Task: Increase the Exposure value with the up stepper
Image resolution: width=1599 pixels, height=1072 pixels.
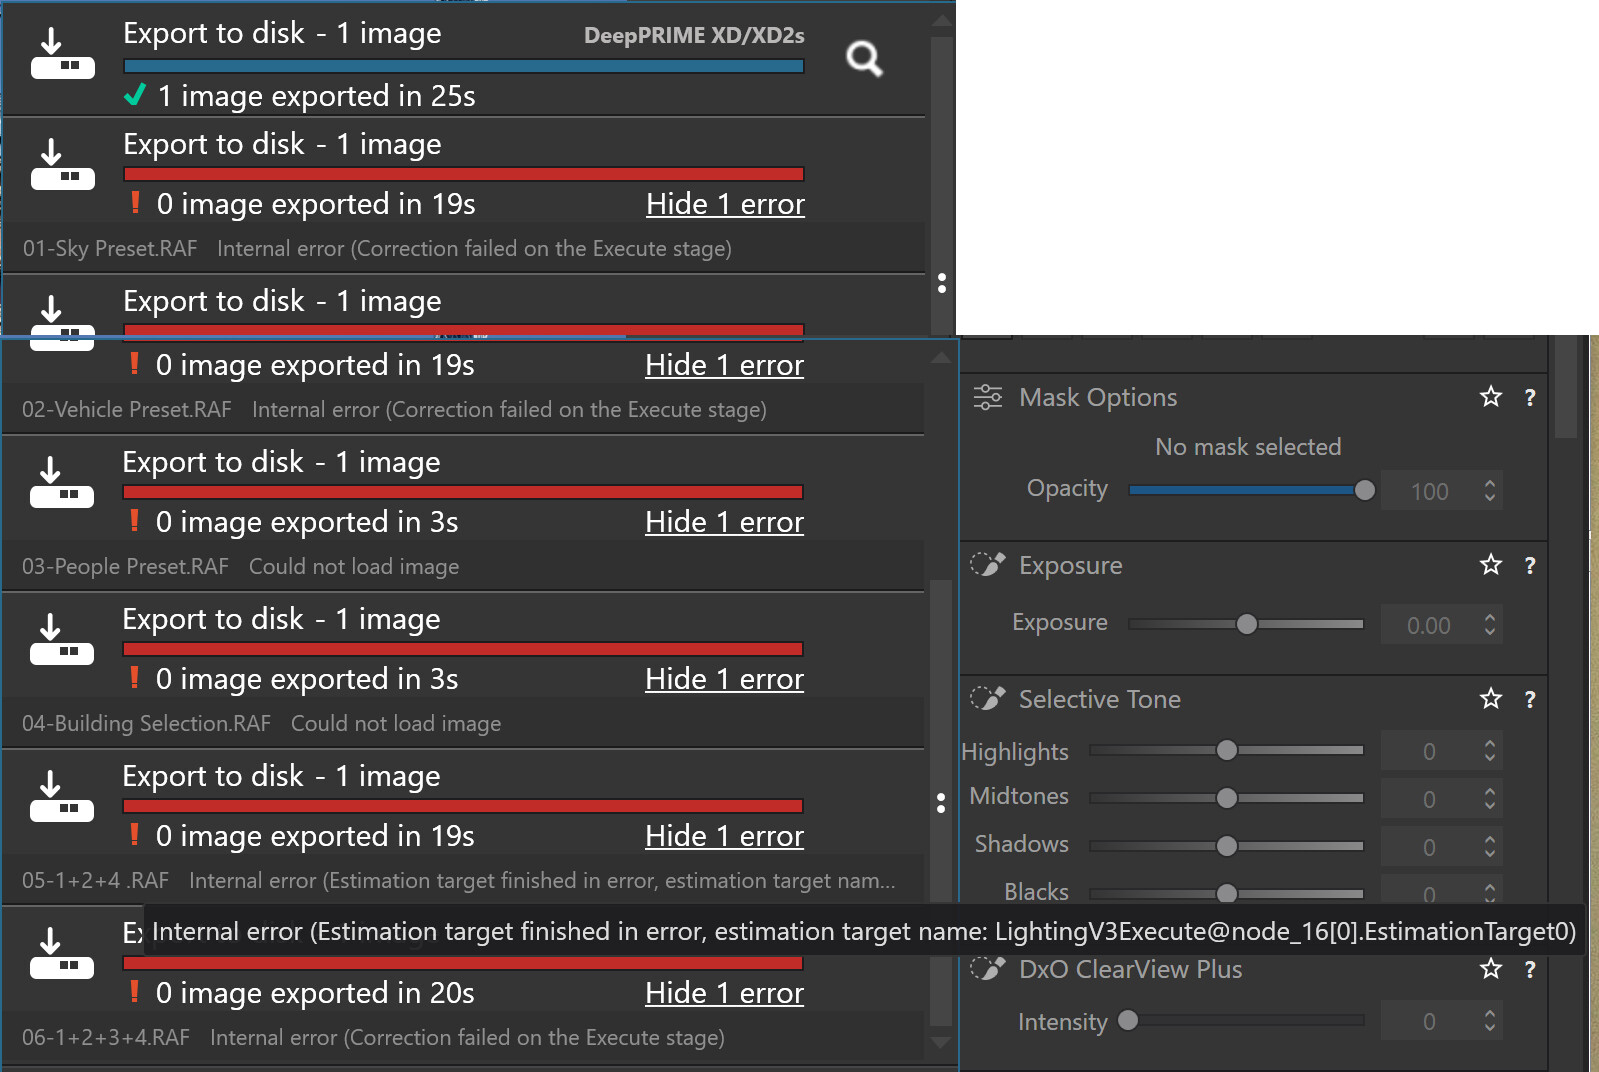Action: coord(1490,617)
